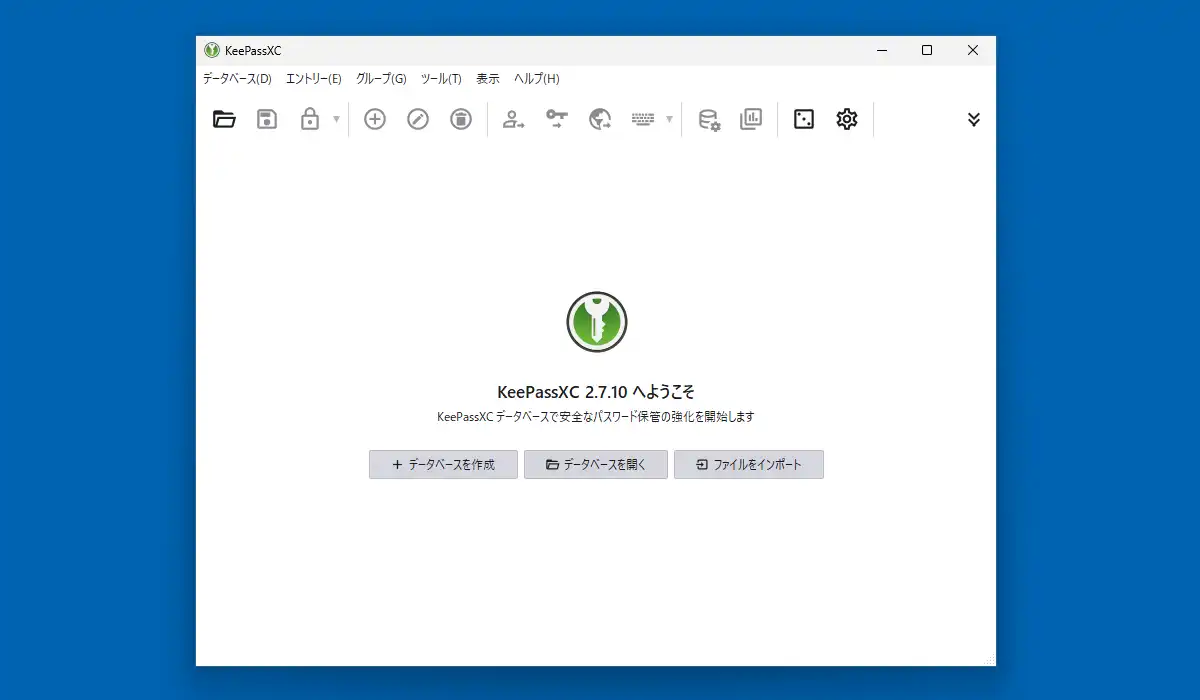Viewport: 1200px width, 700px height.
Task: Click the edit entry pencil icon
Action: [x=418, y=120]
